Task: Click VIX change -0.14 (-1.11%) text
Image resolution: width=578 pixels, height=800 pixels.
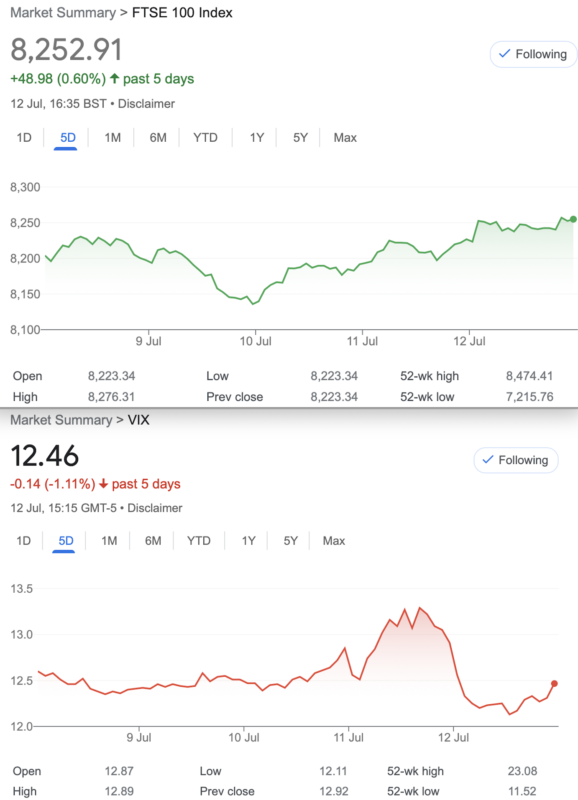Action: tap(53, 484)
